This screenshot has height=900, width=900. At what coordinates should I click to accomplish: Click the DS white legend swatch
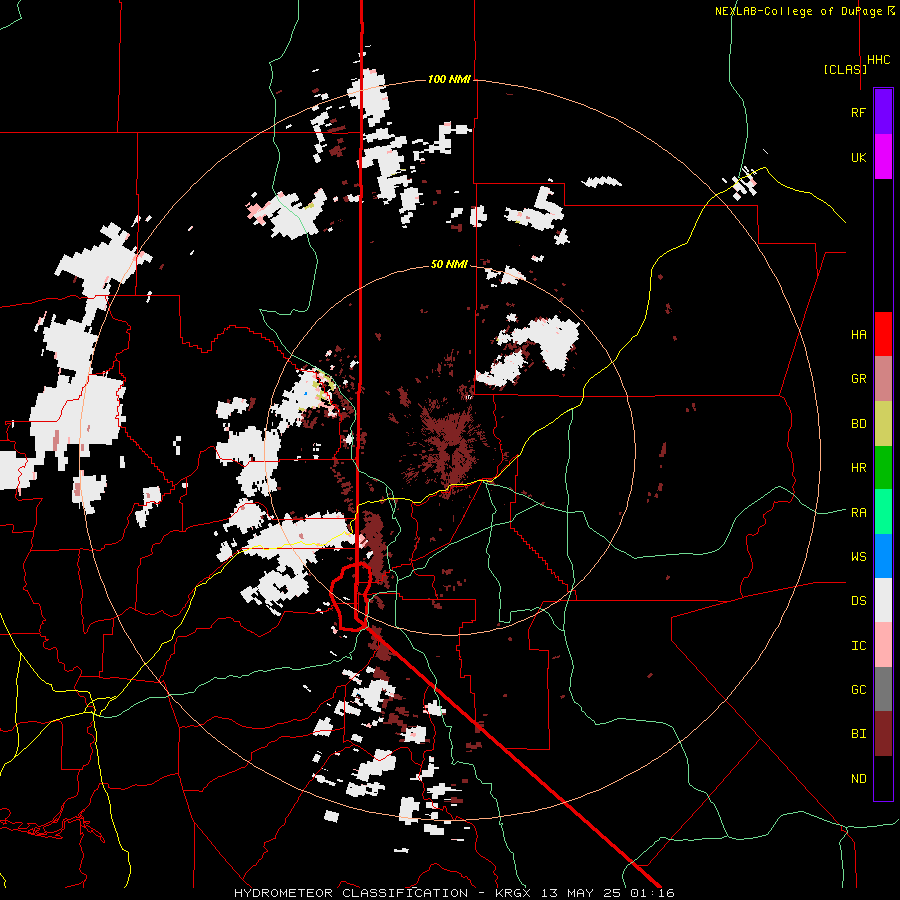pyautogui.click(x=883, y=600)
